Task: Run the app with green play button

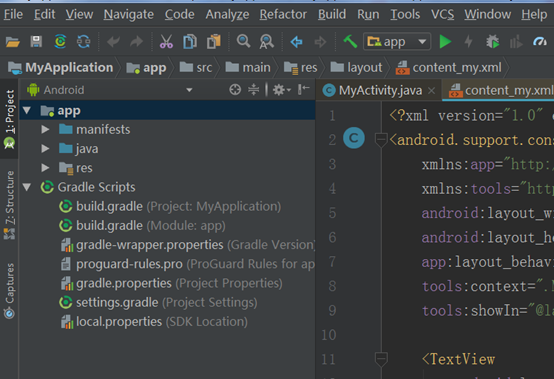Action: pyautogui.click(x=445, y=42)
